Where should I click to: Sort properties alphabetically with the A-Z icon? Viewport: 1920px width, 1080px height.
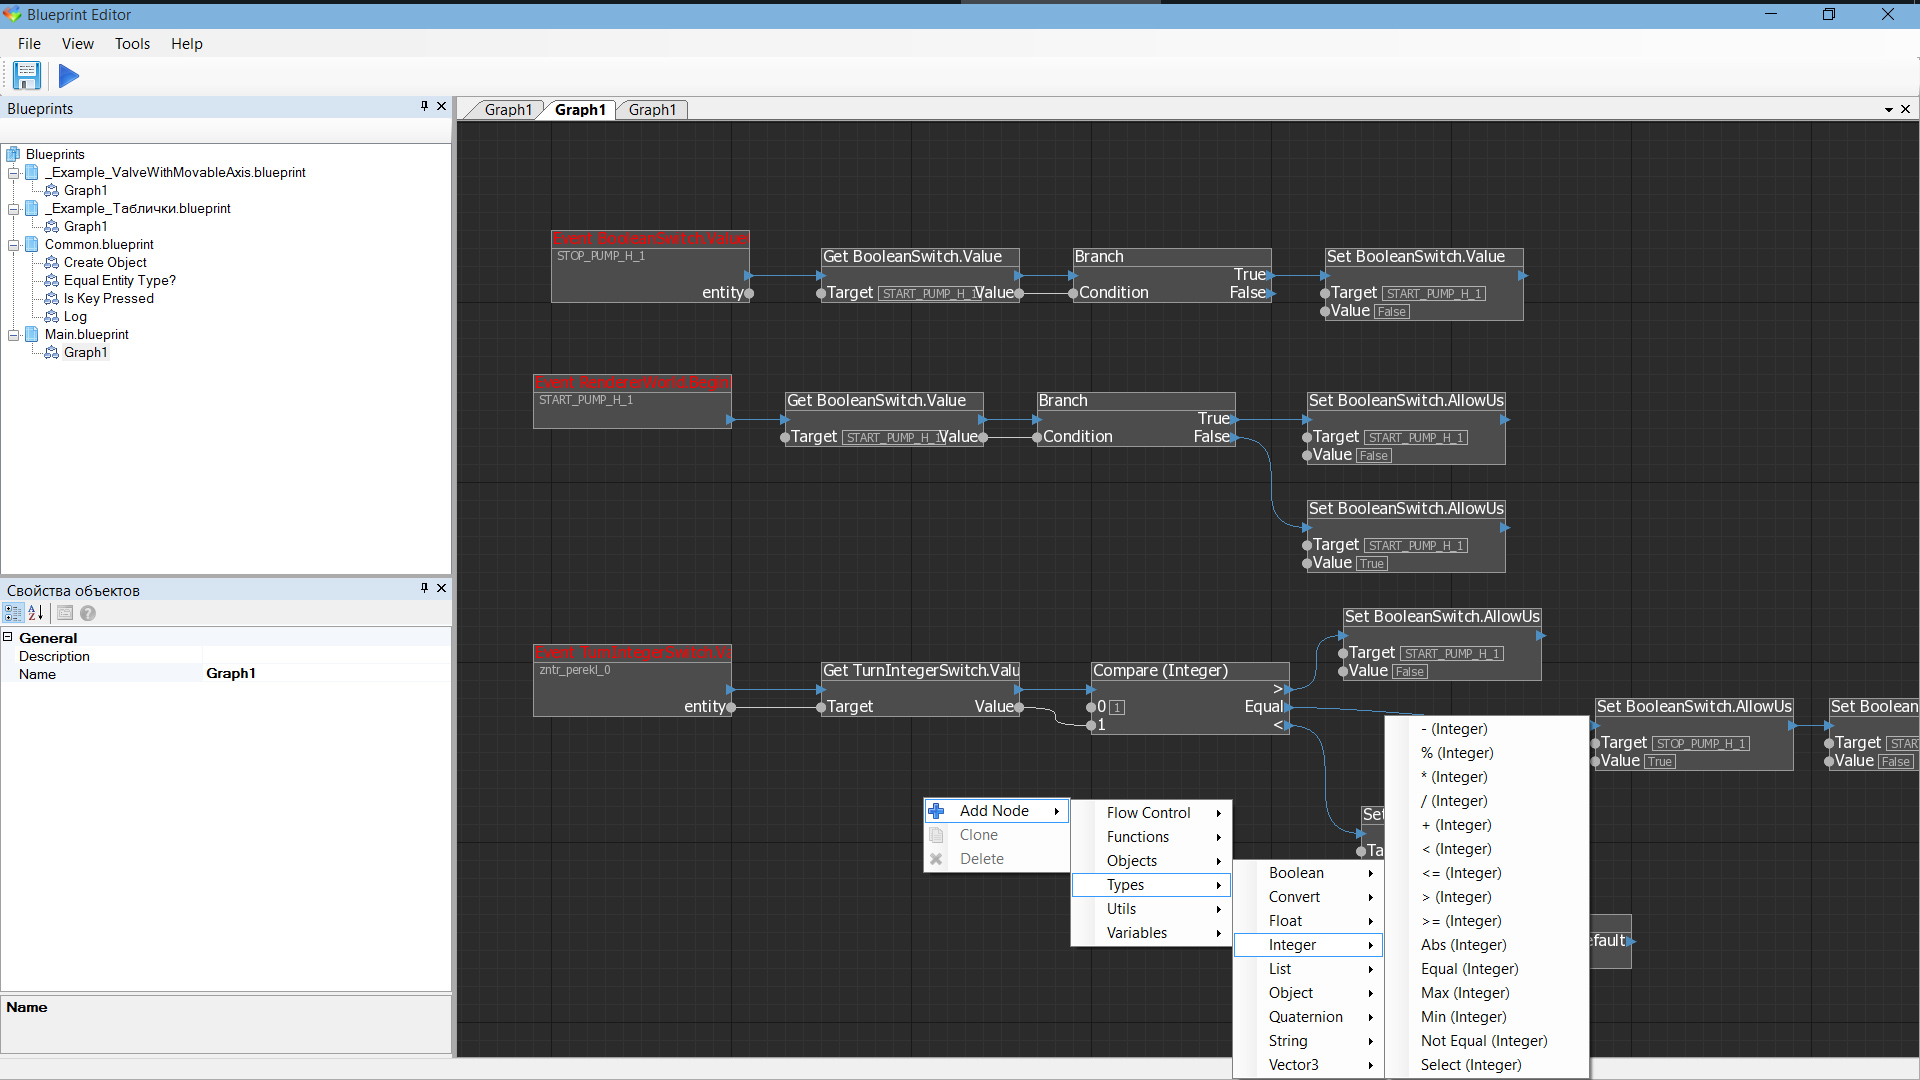[x=36, y=613]
